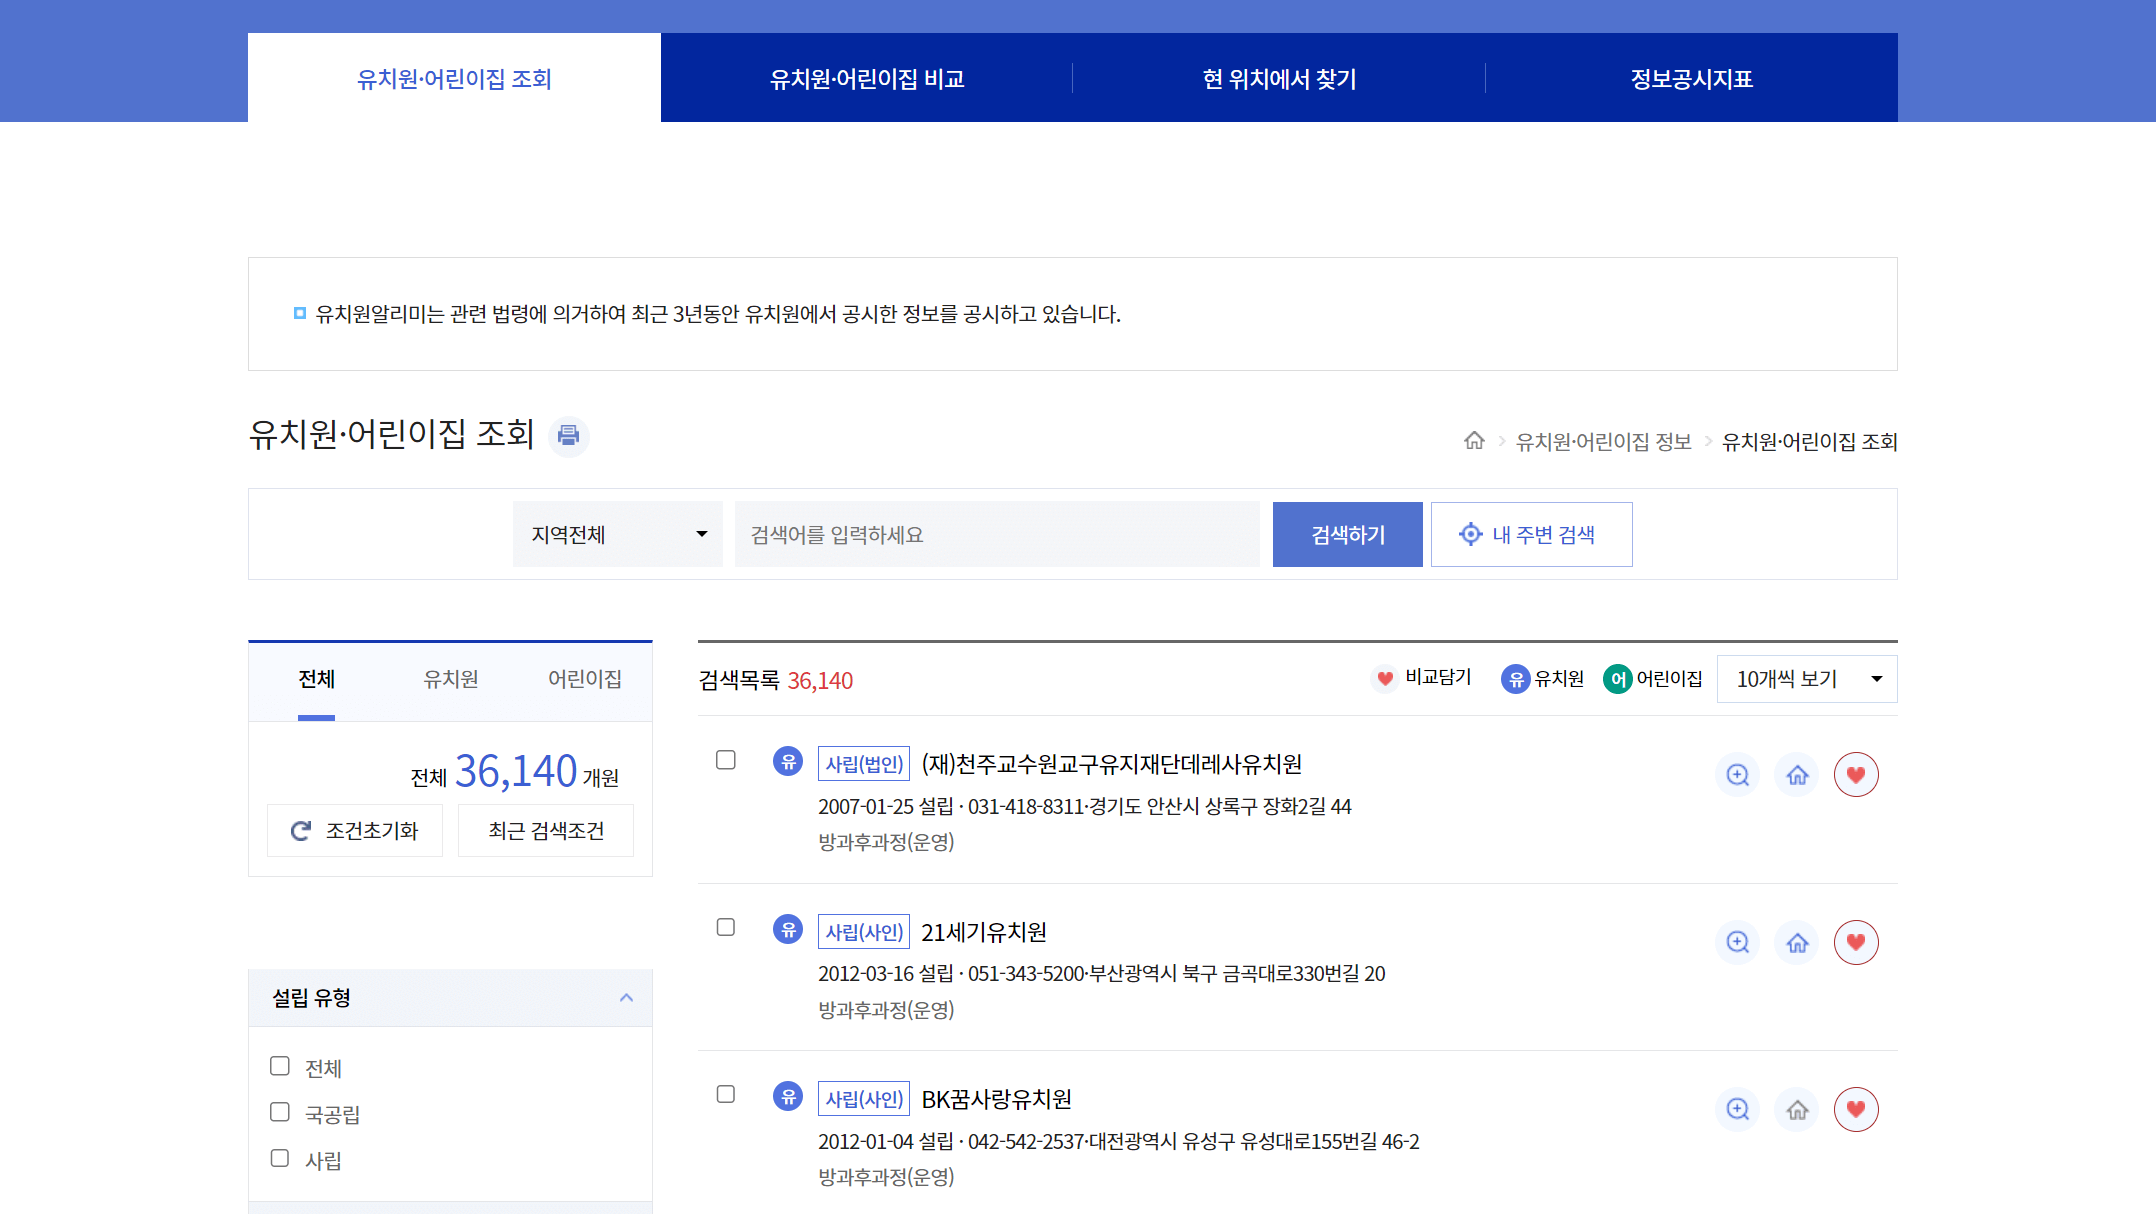
Task: Select the 어린이집 tab in the sidebar
Action: 585,680
